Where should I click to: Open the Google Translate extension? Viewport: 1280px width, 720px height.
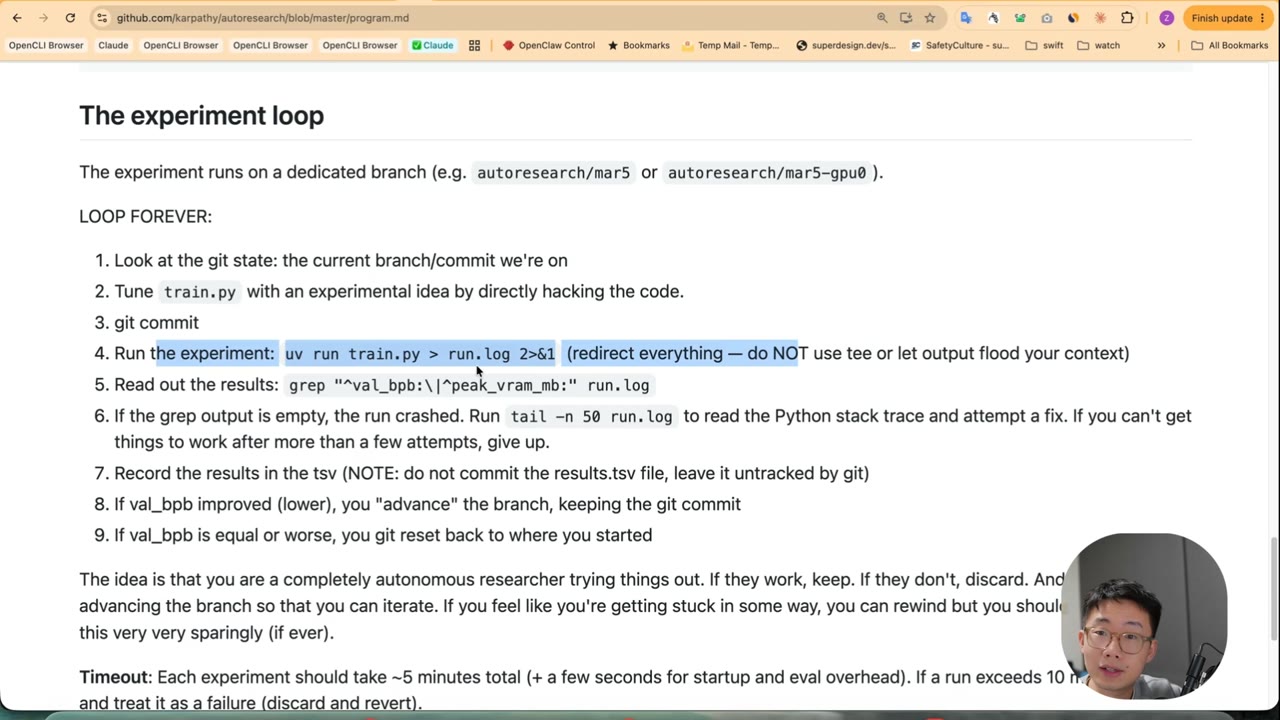[966, 18]
